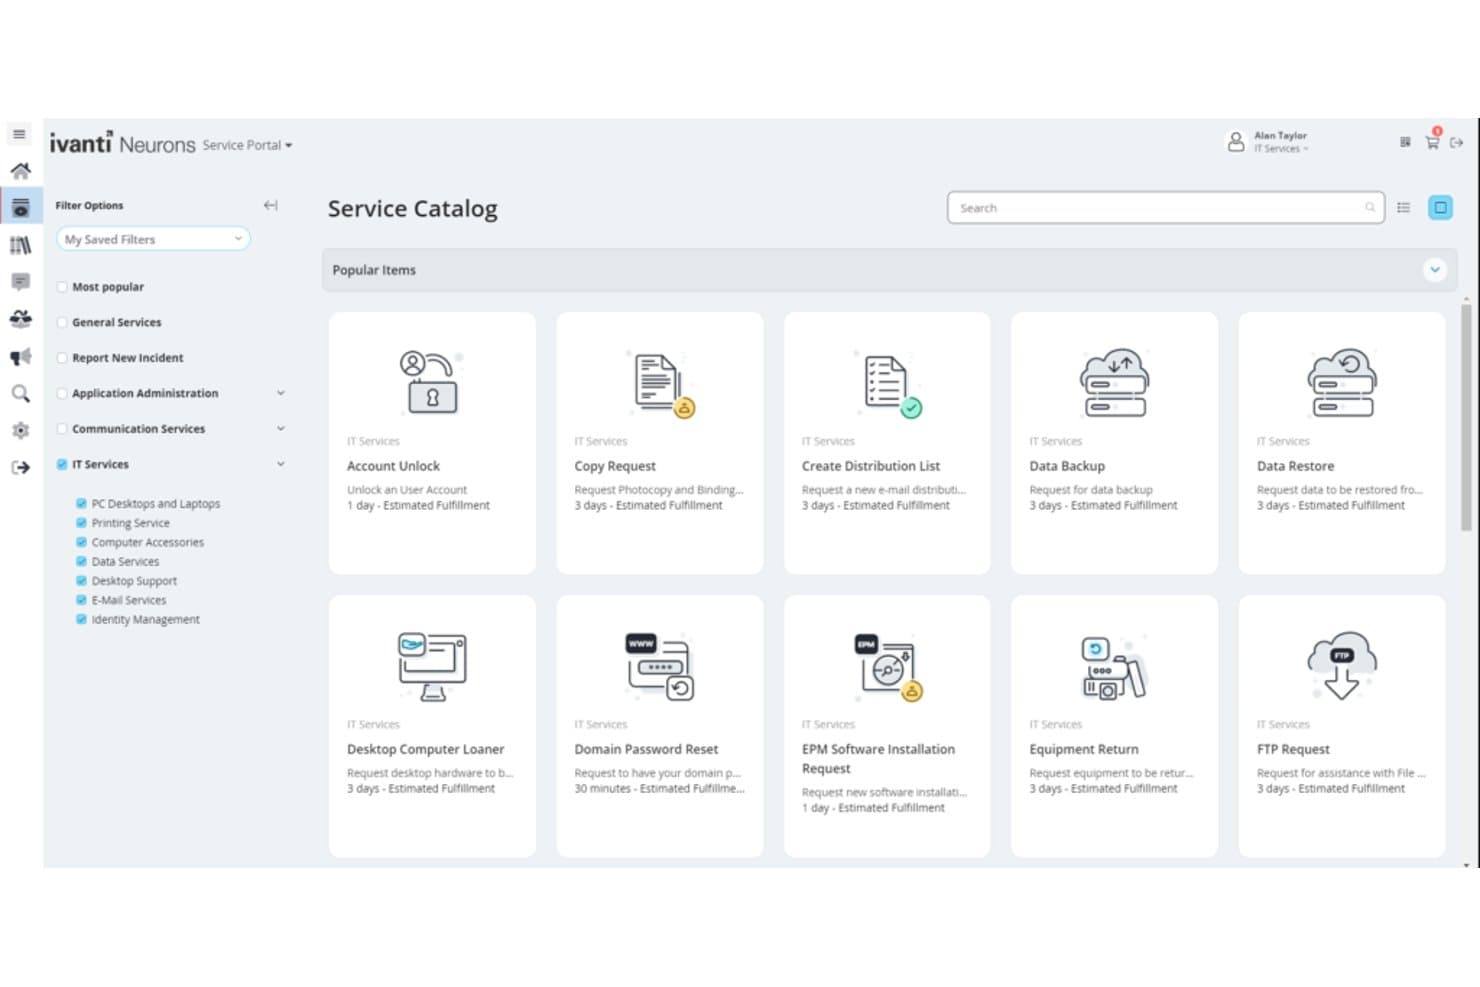Screen dimensions: 1480x987
Task: Open the Service Catalog sidebar item
Action: [x=20, y=208]
